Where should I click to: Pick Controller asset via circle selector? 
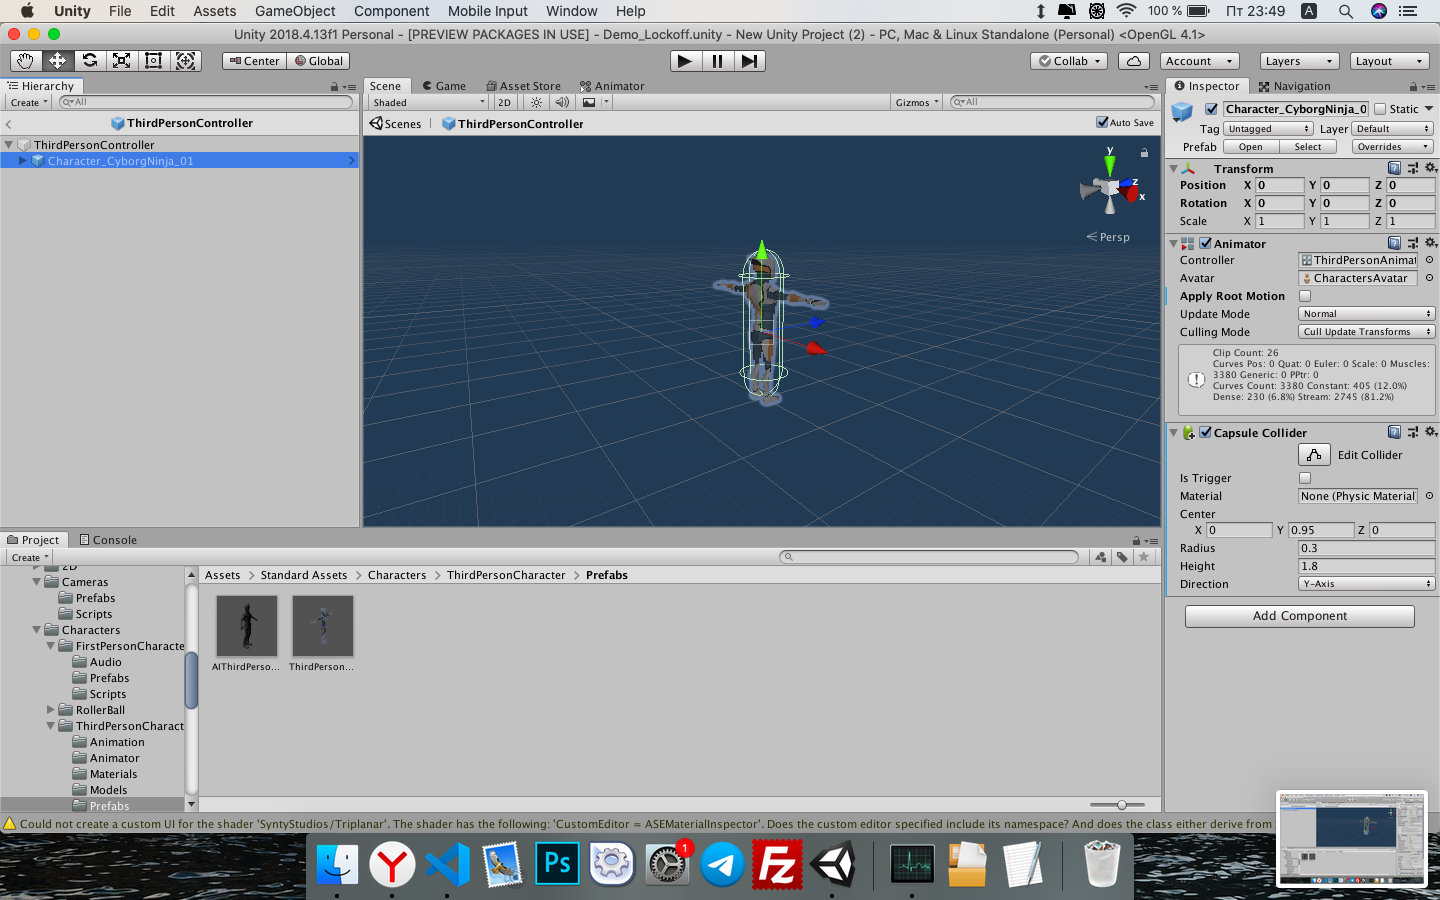tap(1429, 260)
